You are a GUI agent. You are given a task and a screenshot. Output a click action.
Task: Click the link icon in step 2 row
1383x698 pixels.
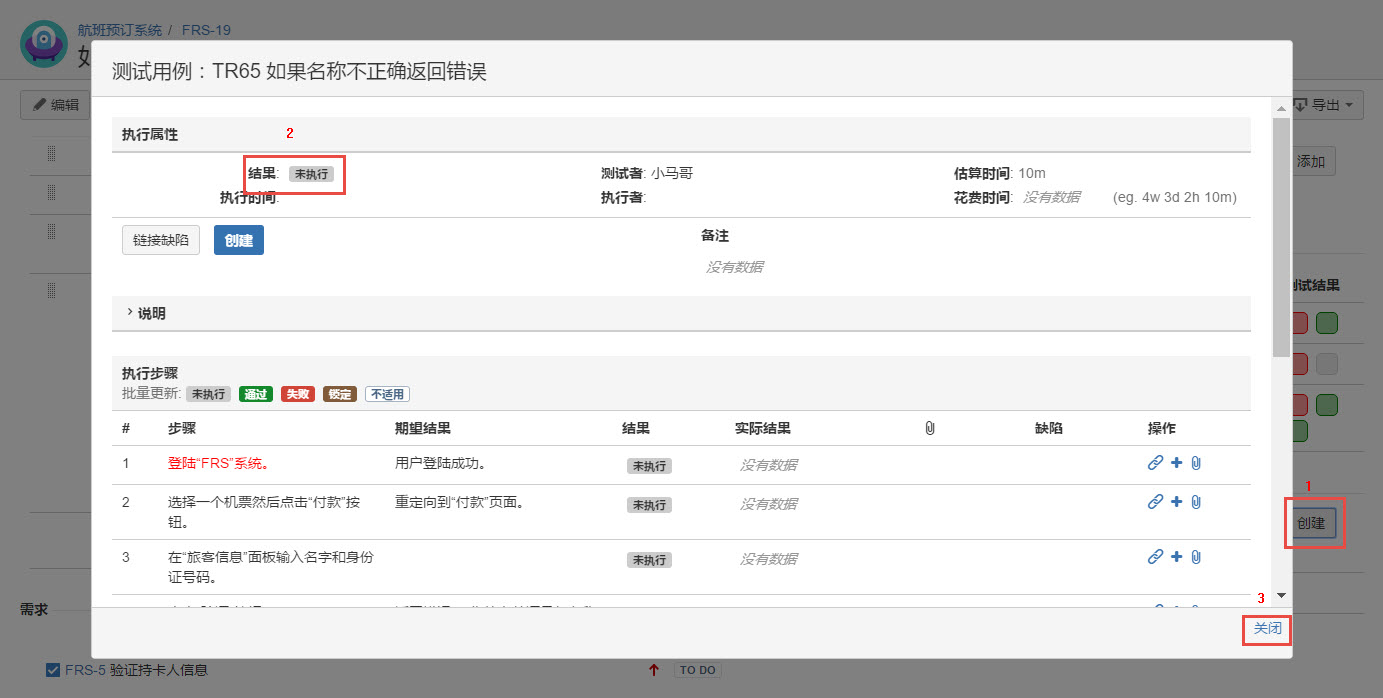coord(1155,502)
